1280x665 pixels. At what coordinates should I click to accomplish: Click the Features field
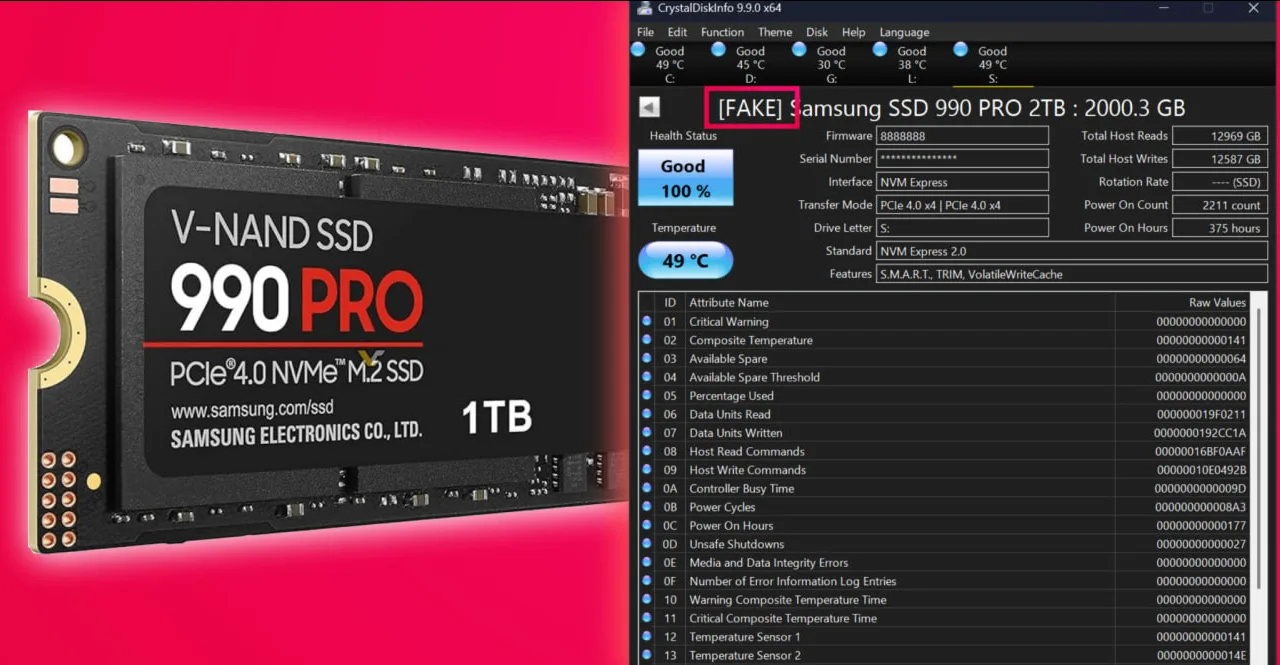[x=1072, y=274]
